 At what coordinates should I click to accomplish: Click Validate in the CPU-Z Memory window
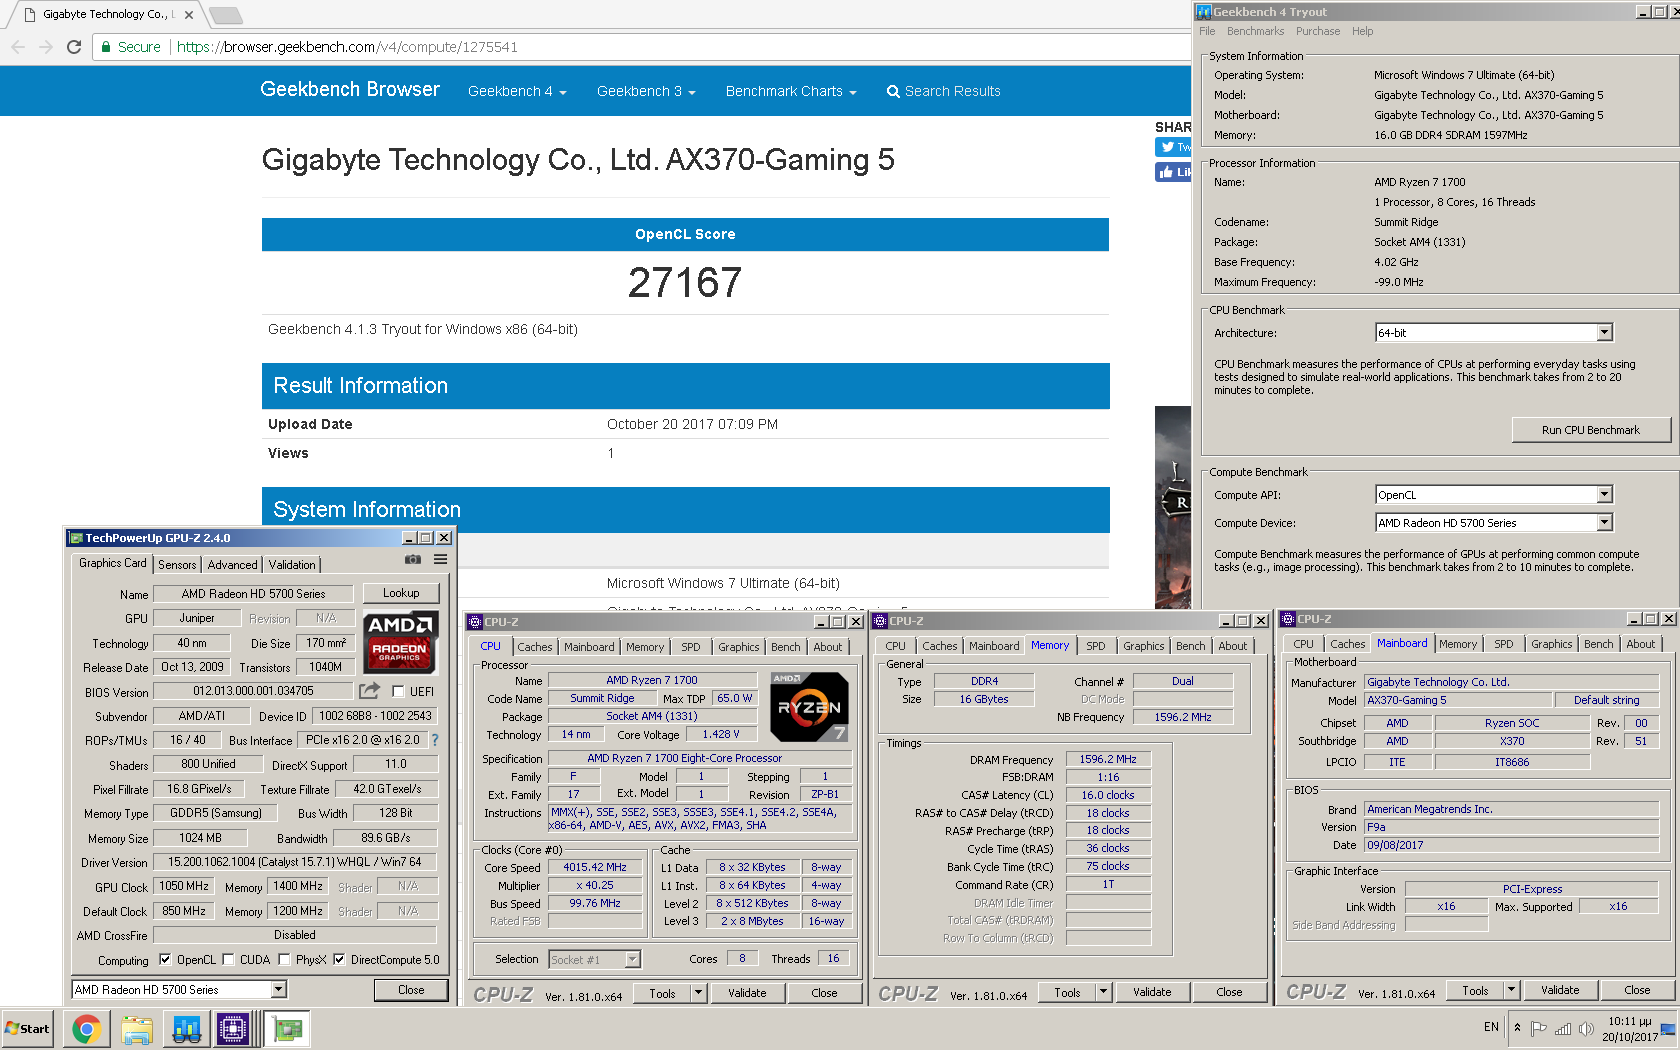pos(1152,992)
